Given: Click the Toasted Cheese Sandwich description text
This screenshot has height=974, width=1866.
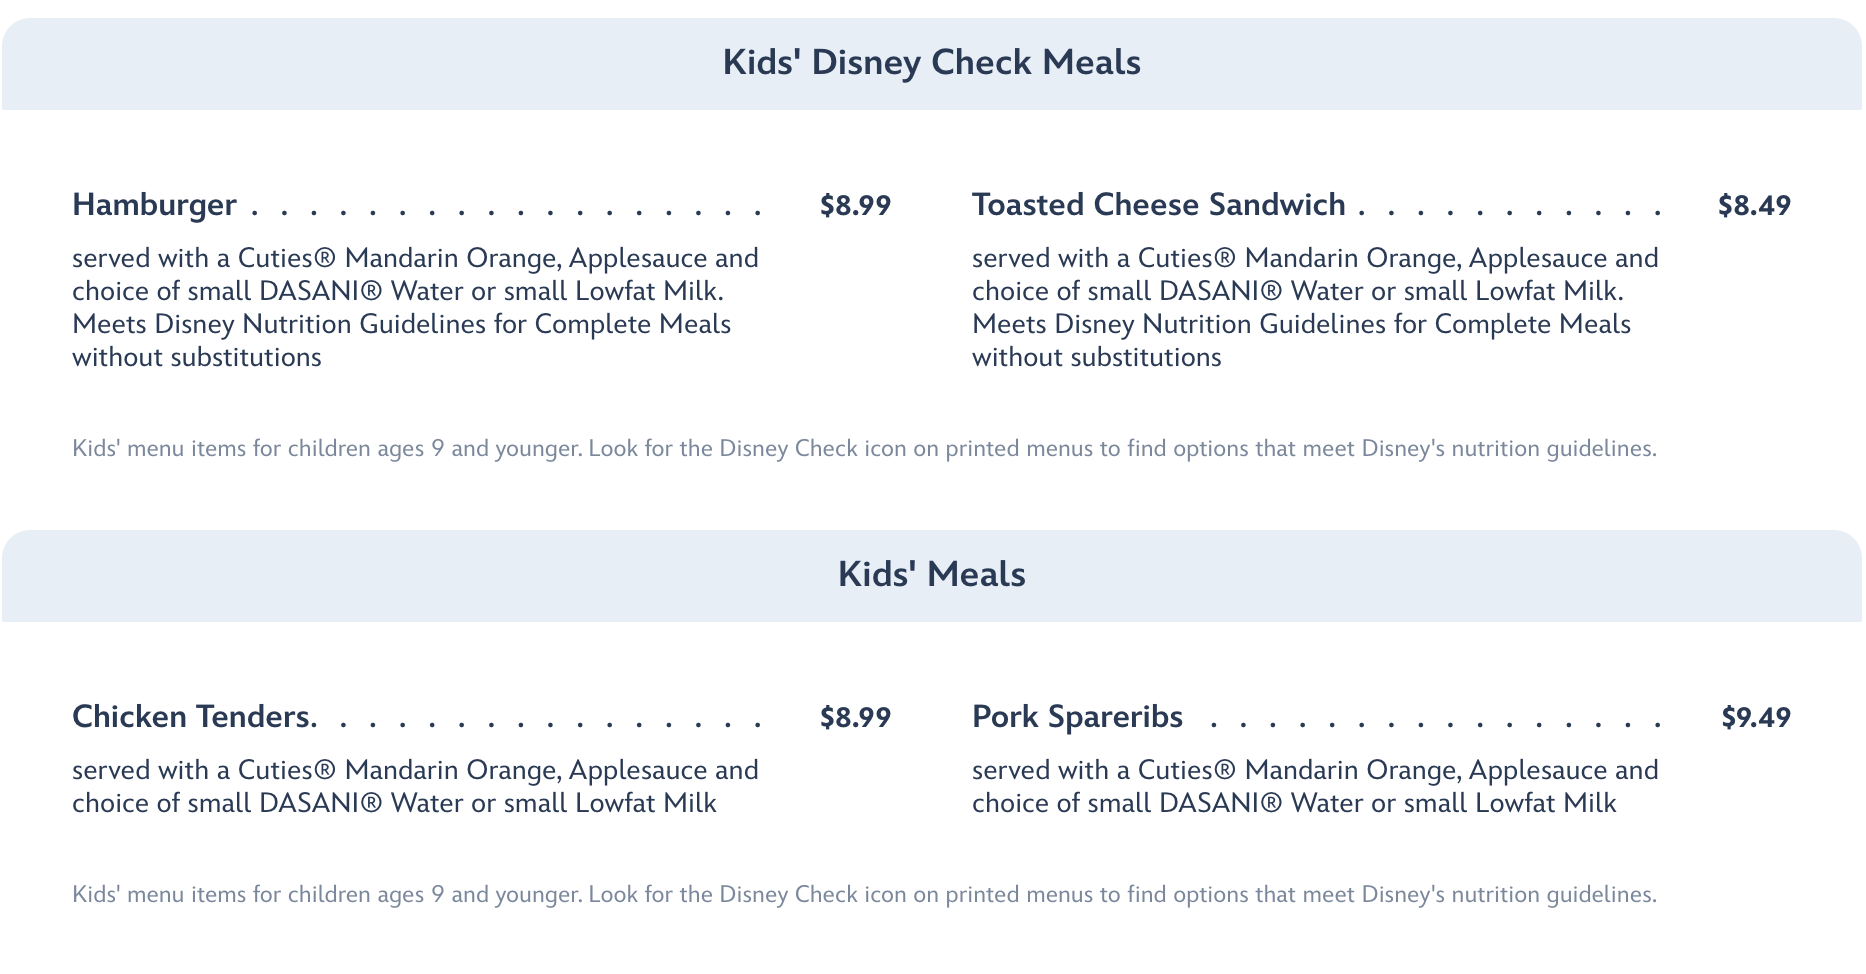Looking at the screenshot, I should coord(1315,307).
